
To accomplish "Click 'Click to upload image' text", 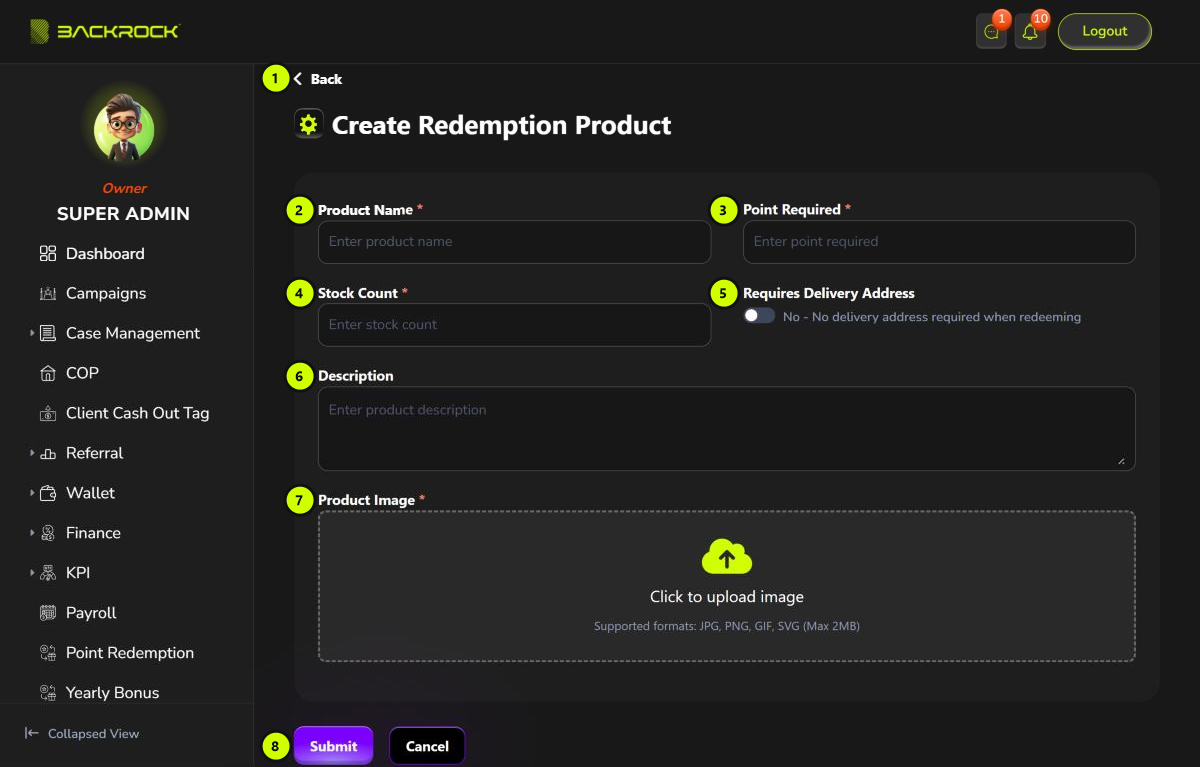I will 727,597.
